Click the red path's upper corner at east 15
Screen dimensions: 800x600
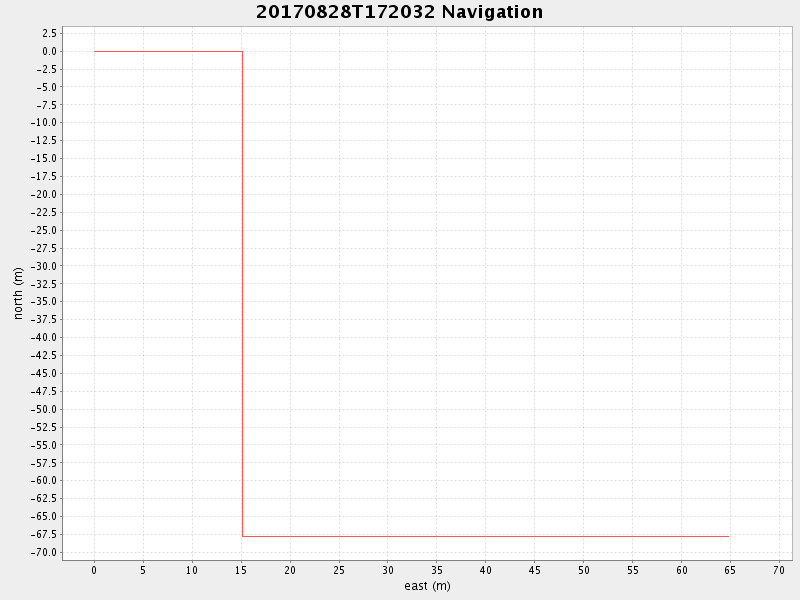coord(242,51)
